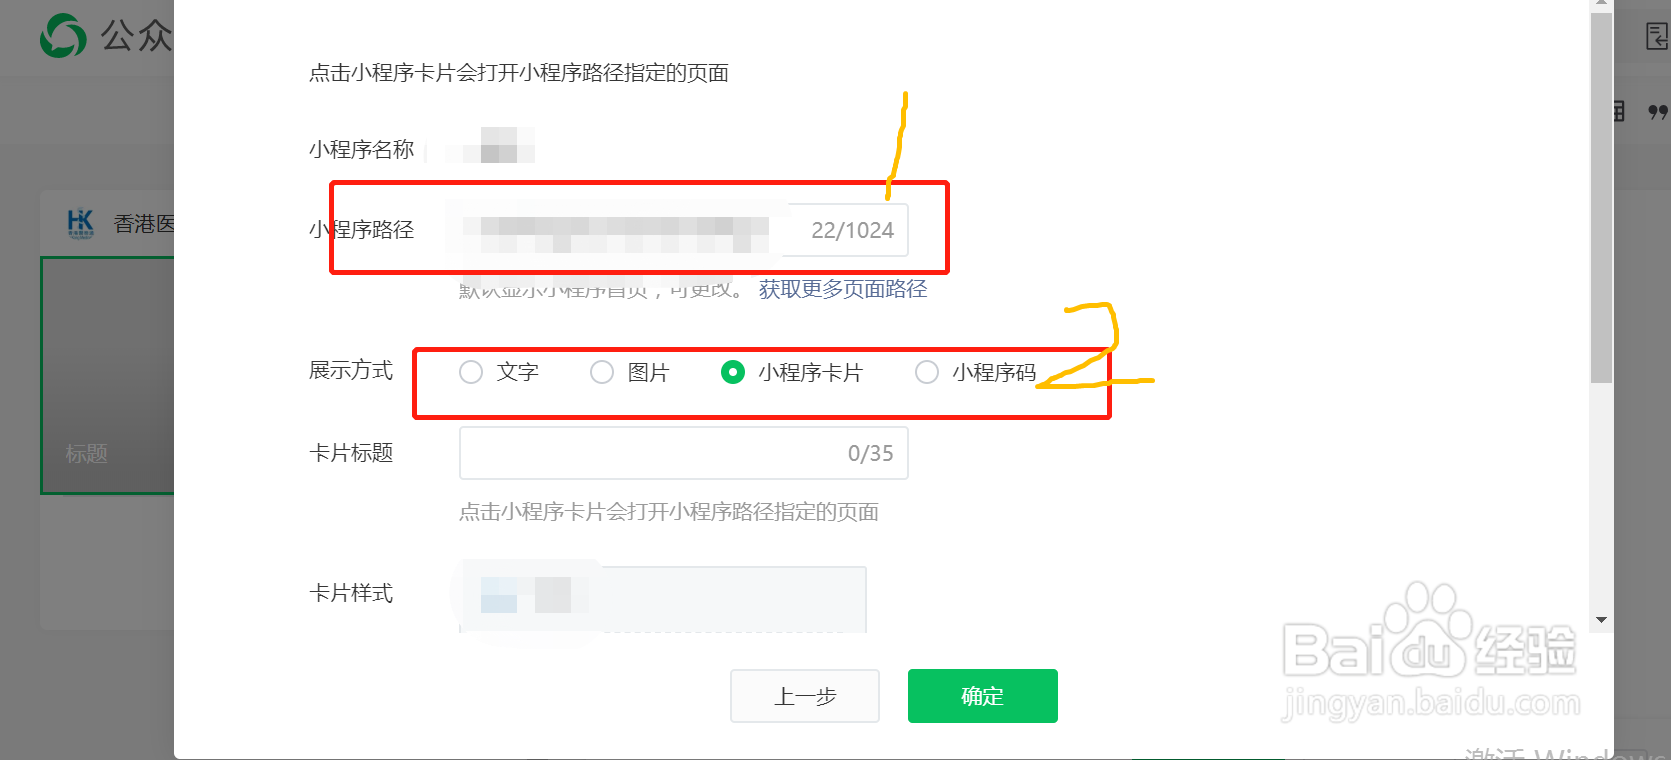Click the WeChat official account logo

pyautogui.click(x=63, y=36)
